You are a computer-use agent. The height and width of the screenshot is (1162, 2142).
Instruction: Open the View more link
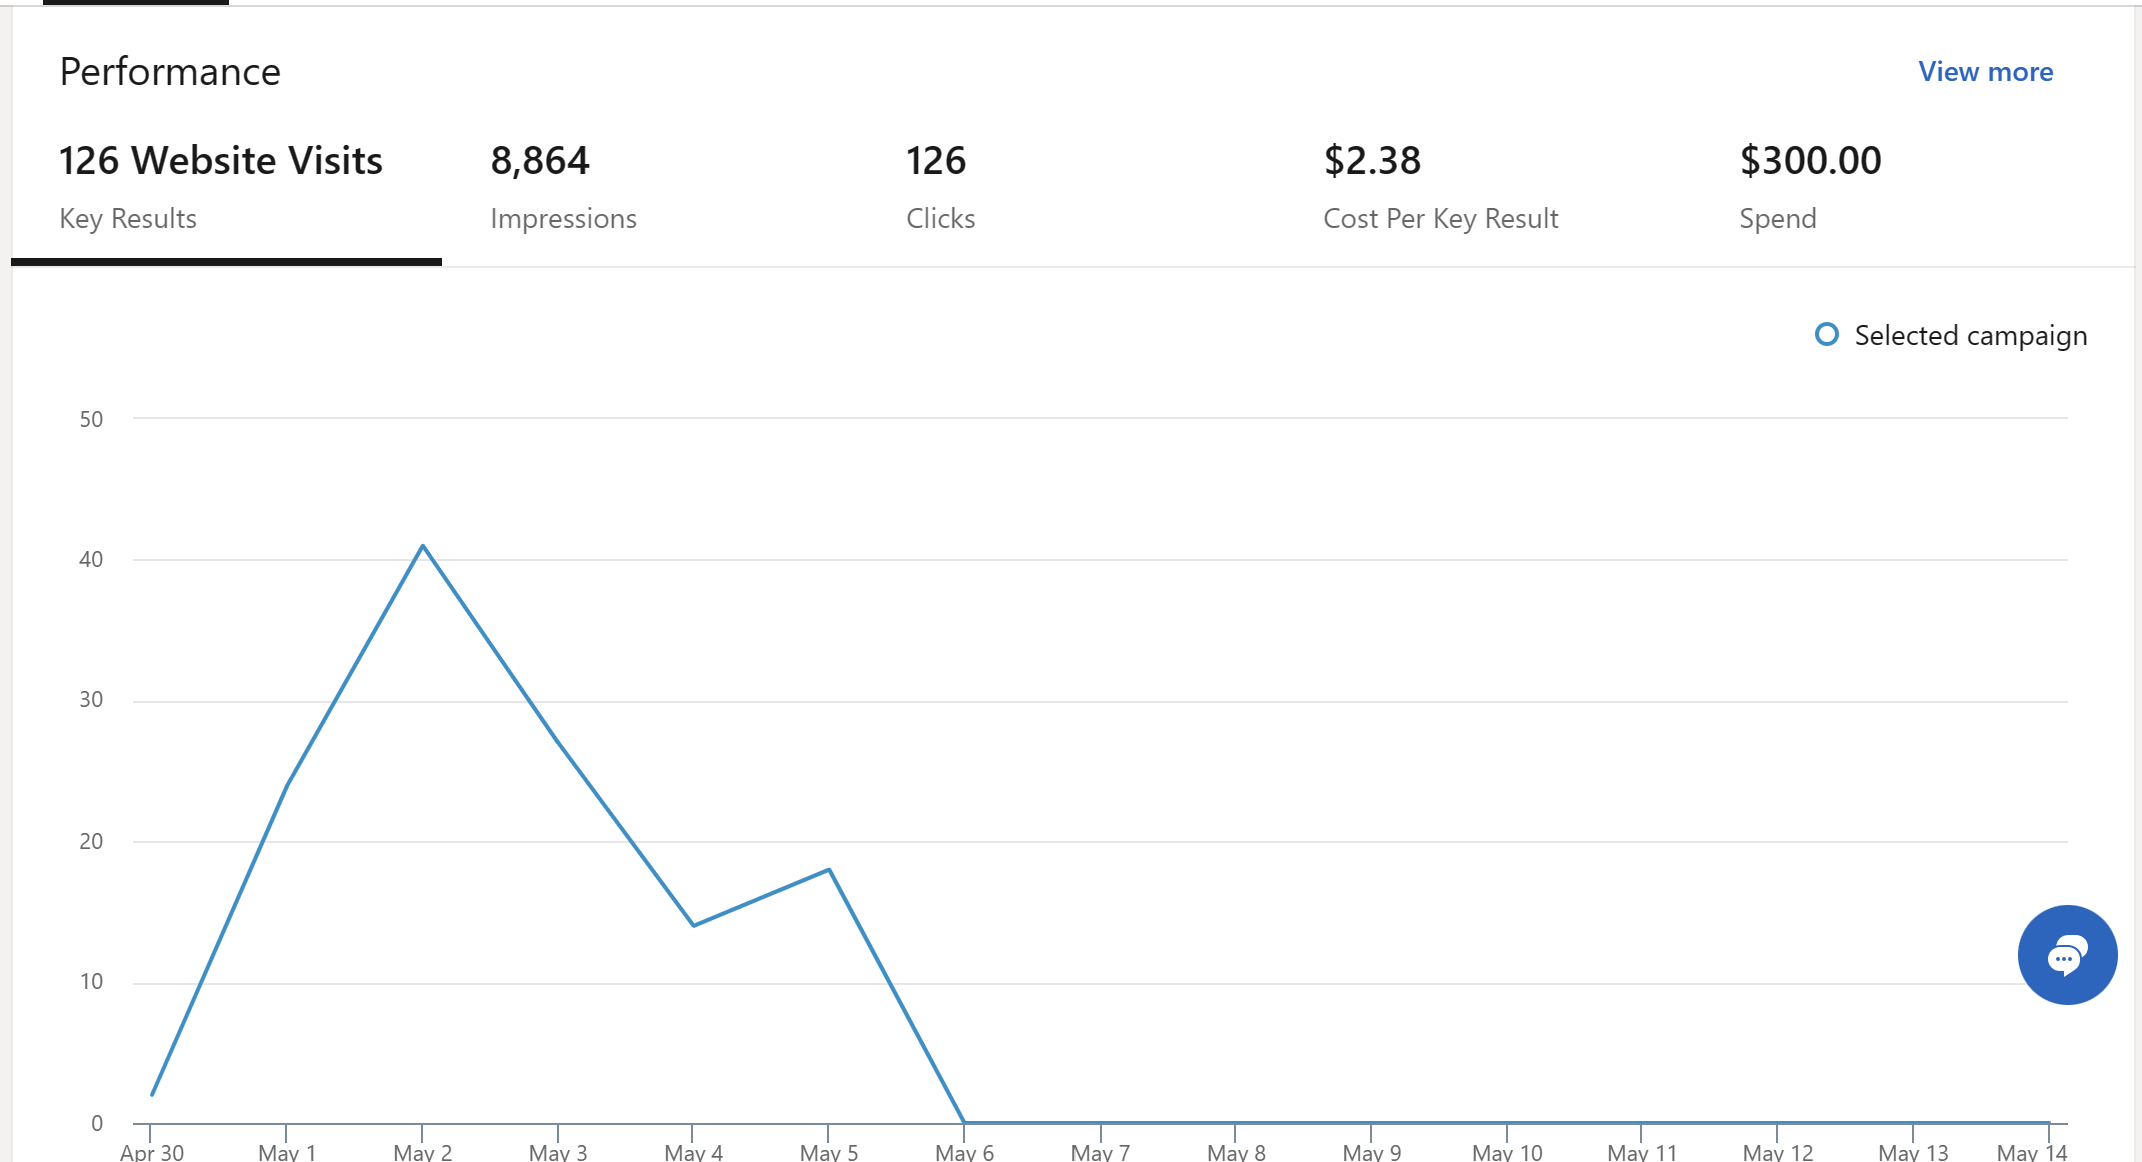1985,72
